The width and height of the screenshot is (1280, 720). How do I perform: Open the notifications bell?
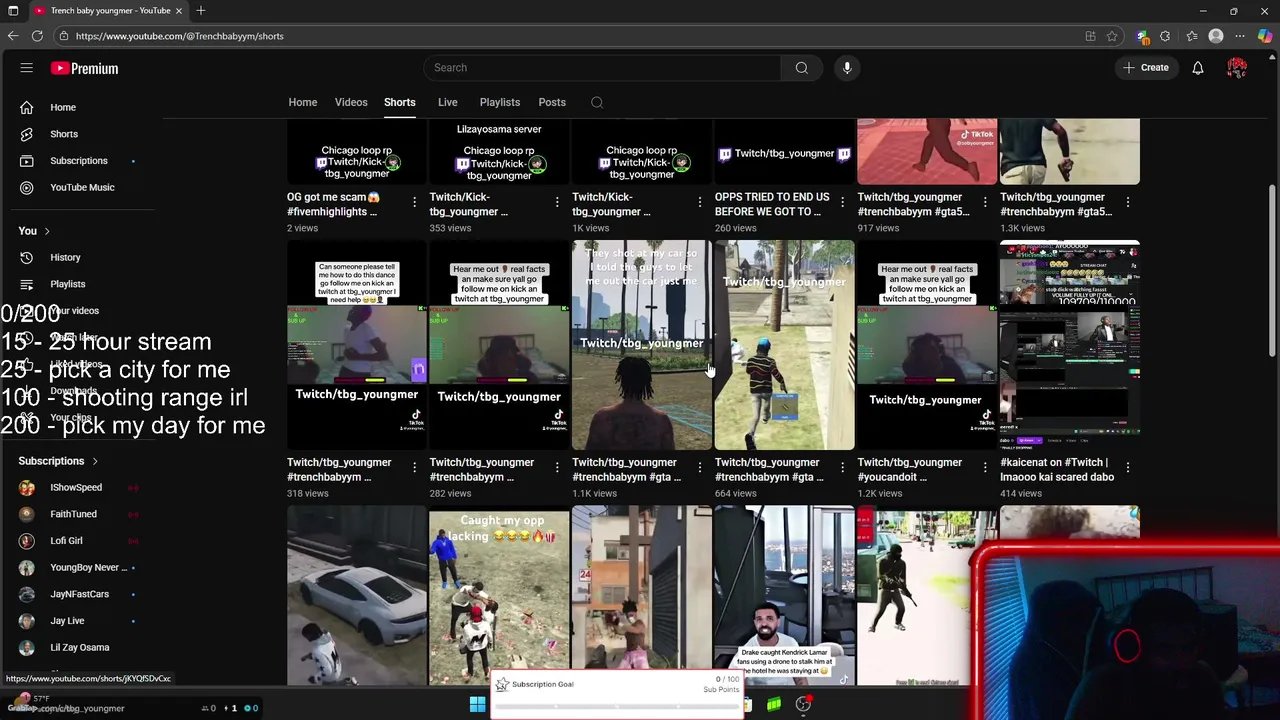coord(1197,68)
